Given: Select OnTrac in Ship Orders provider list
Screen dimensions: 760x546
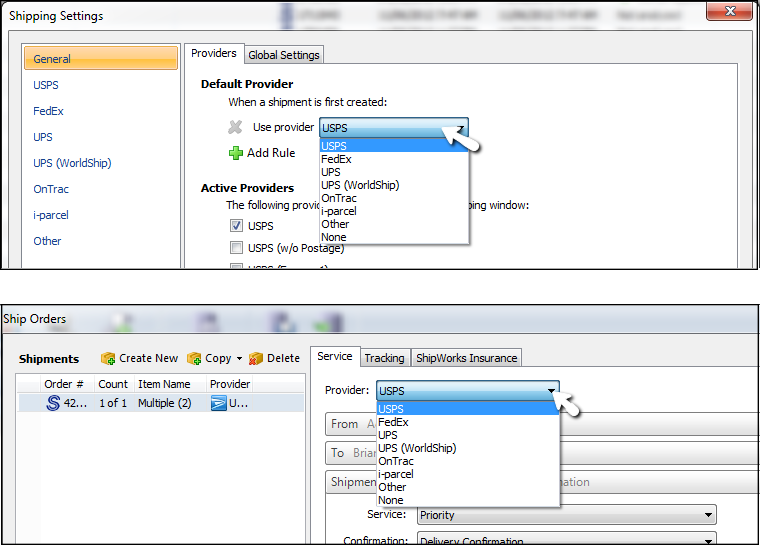Looking at the screenshot, I should tap(468, 462).
